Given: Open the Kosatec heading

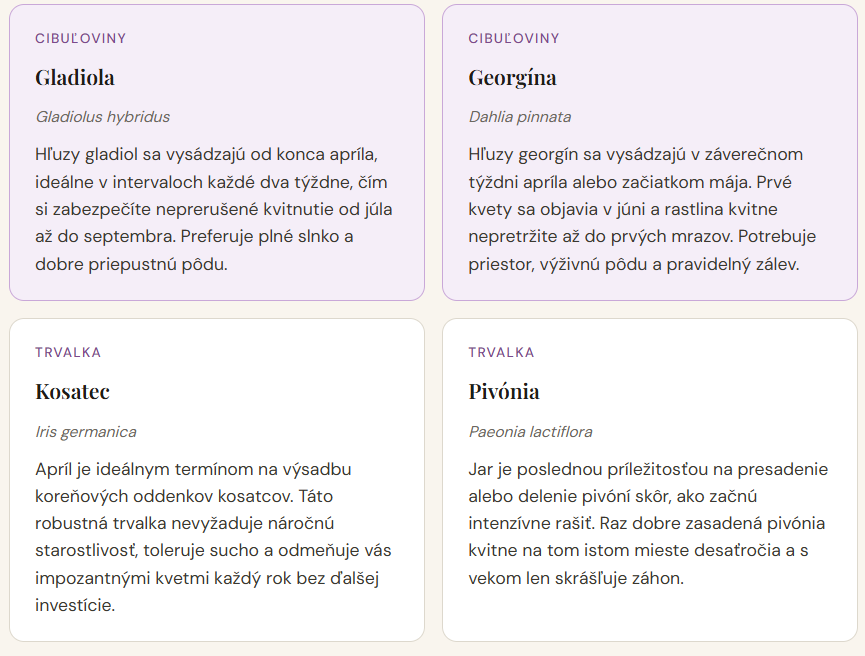Looking at the screenshot, I should point(72,391).
